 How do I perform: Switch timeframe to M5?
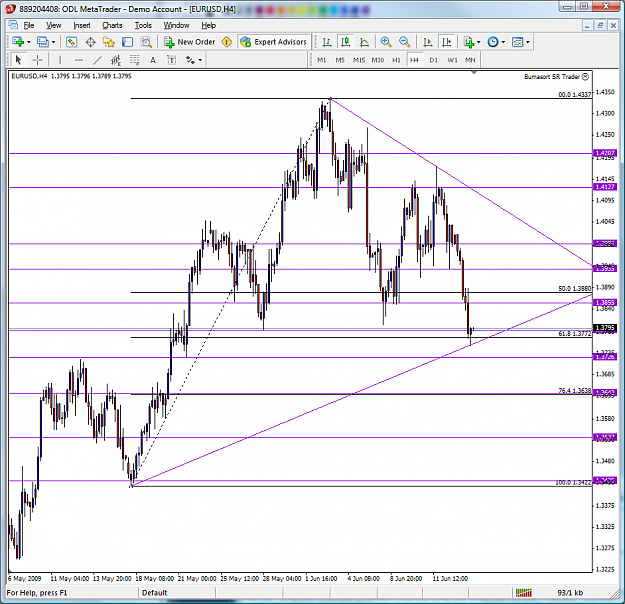tap(340, 60)
